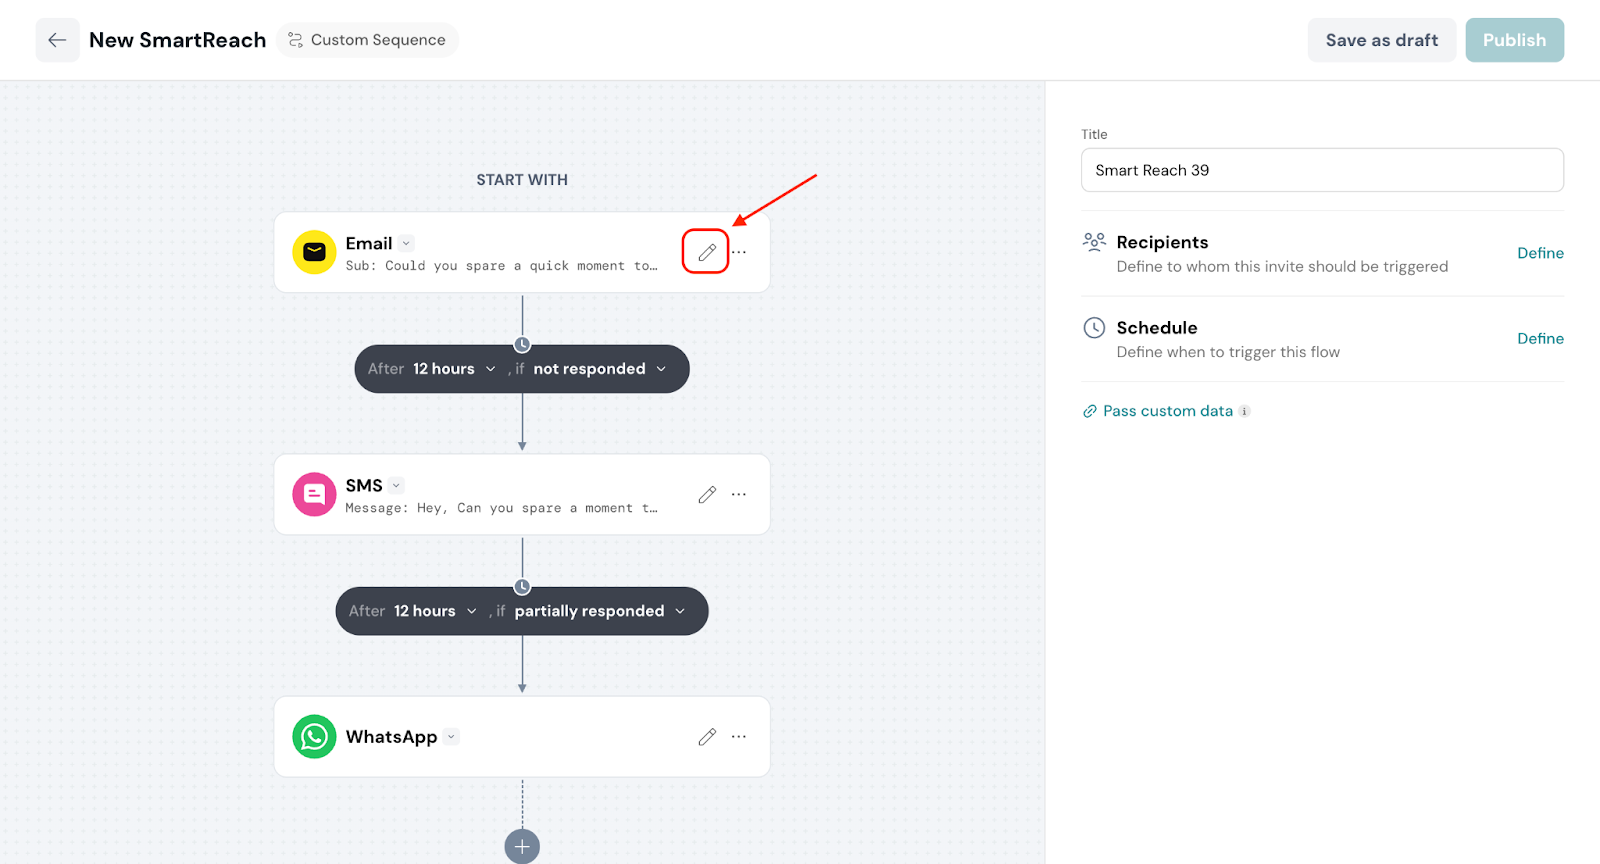The image size is (1600, 864).
Task: Open the first 12 hours delay dropdown
Action: point(454,369)
